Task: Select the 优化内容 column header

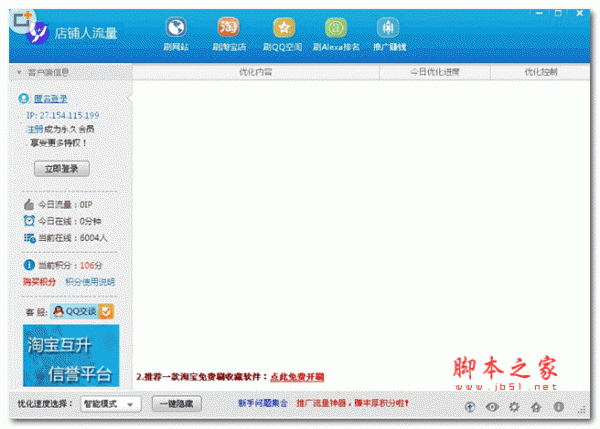Action: tap(256, 72)
